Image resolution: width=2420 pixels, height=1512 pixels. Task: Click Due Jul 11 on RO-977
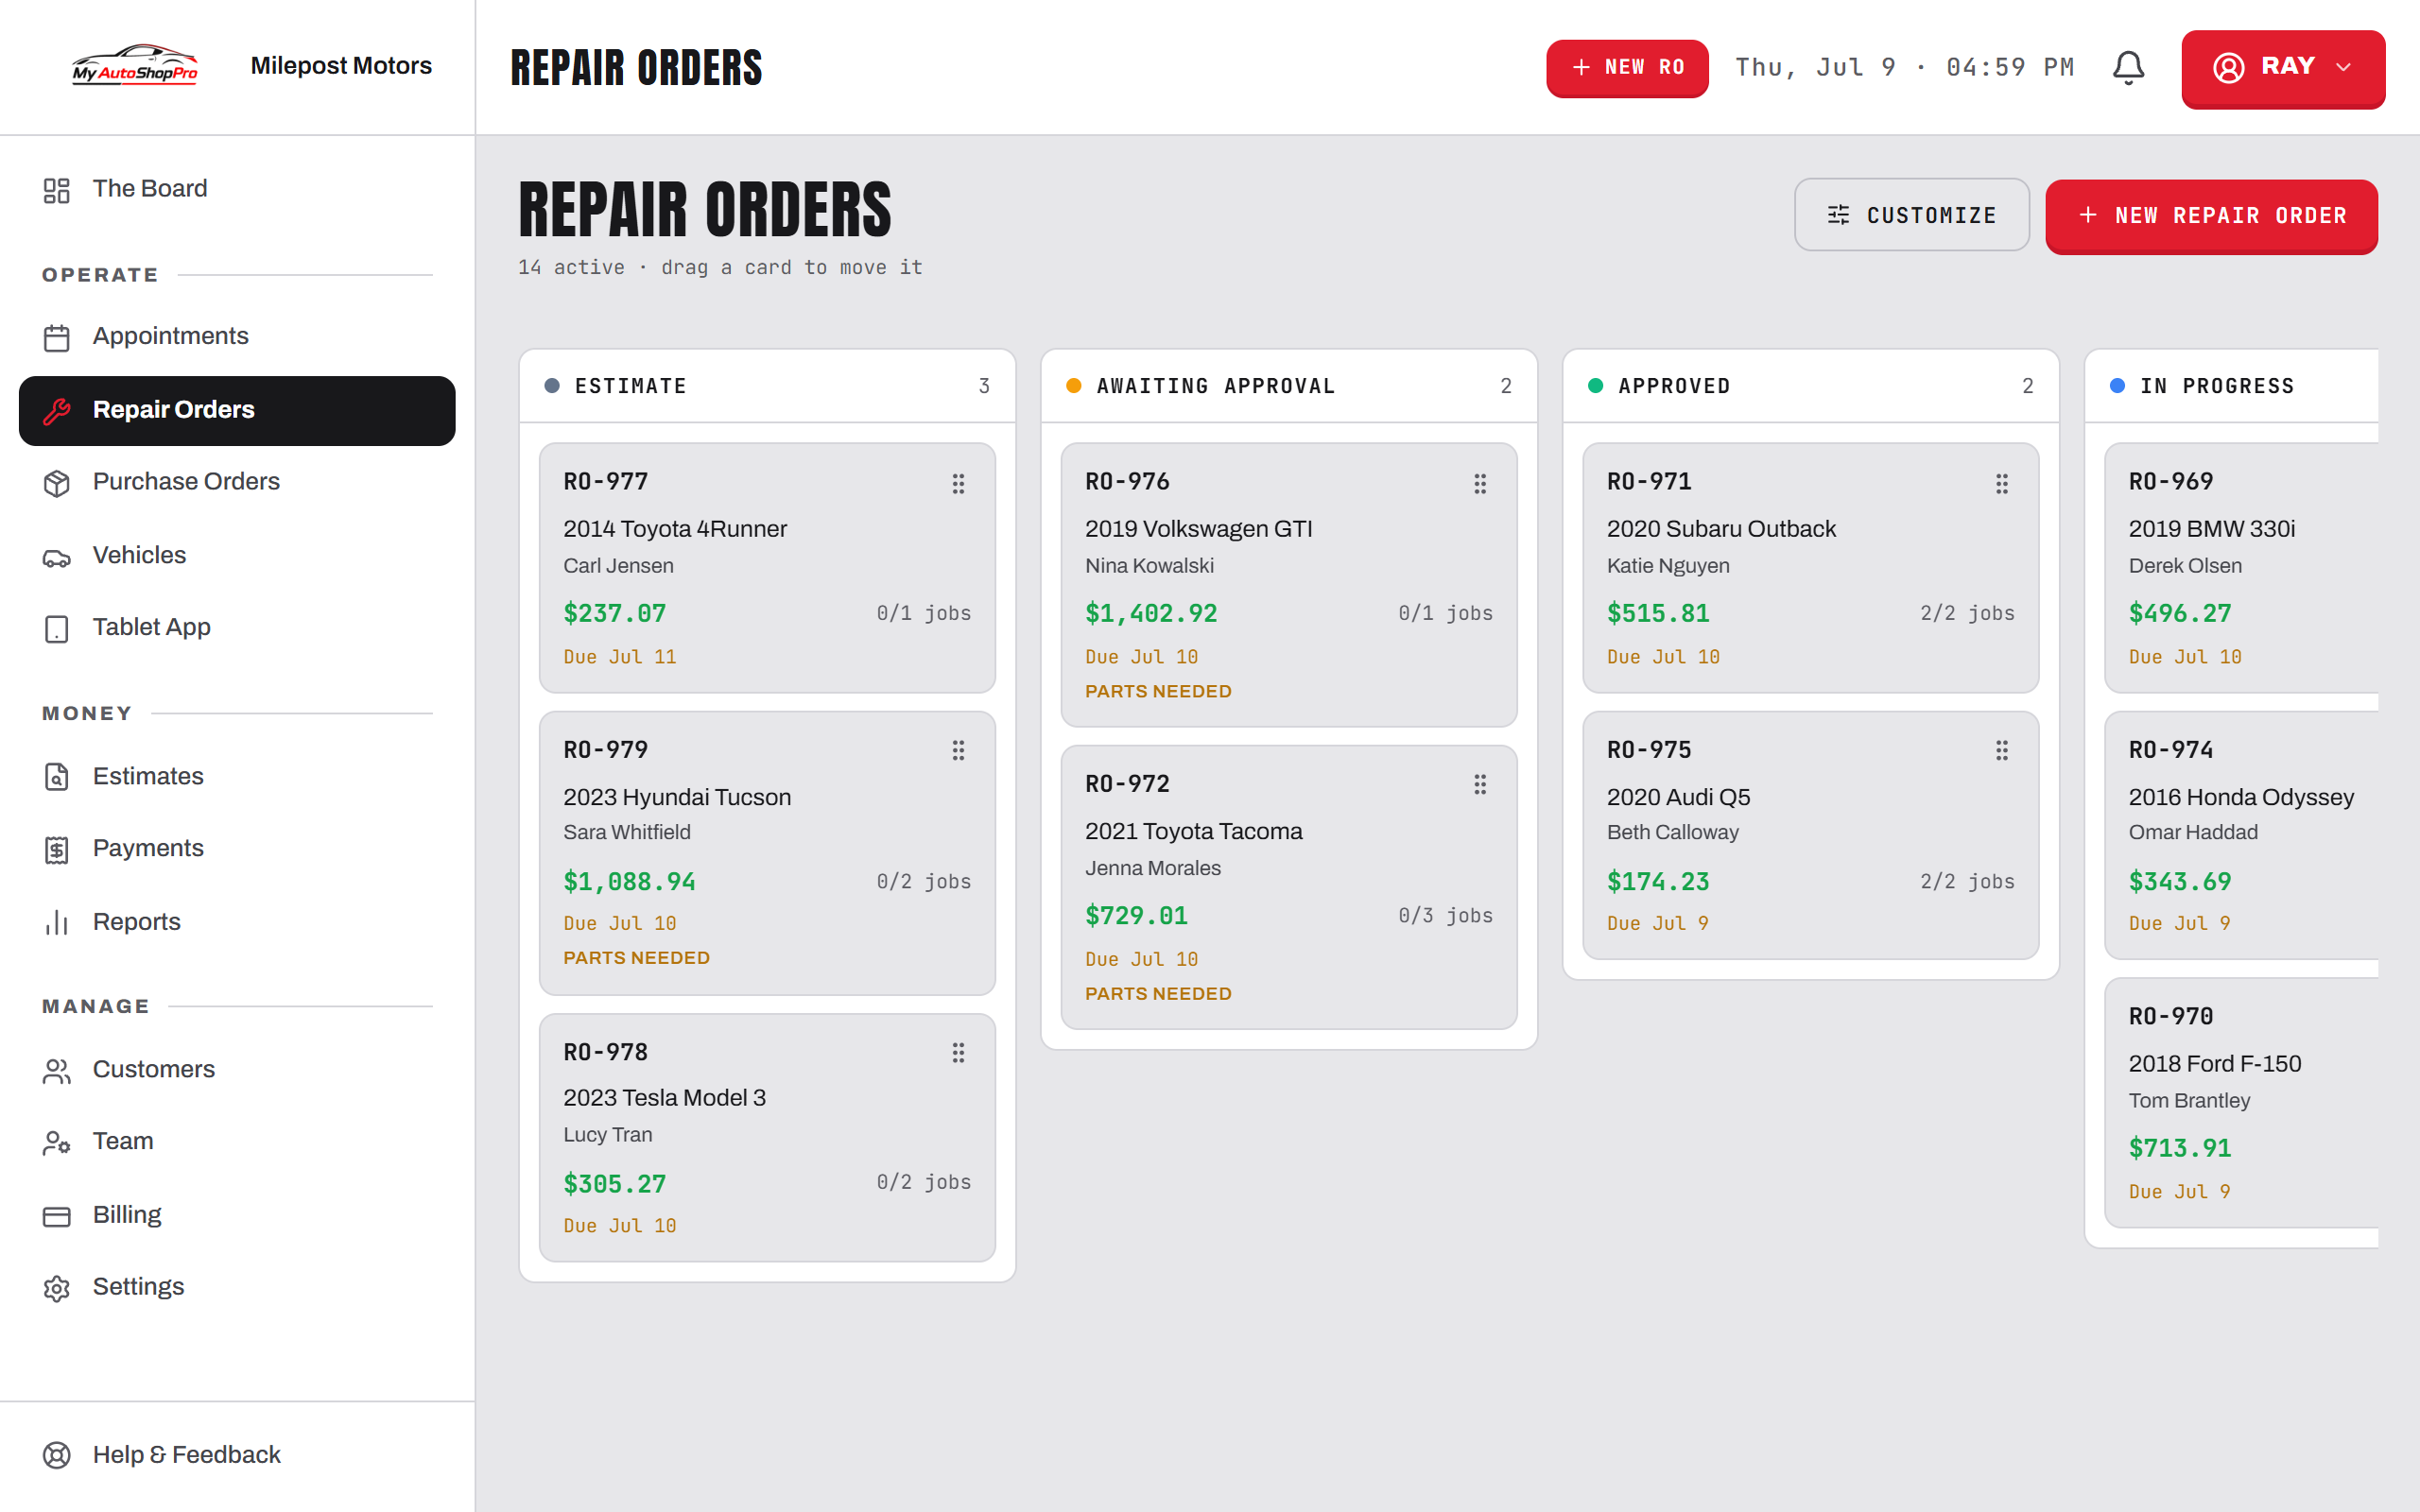[620, 657]
